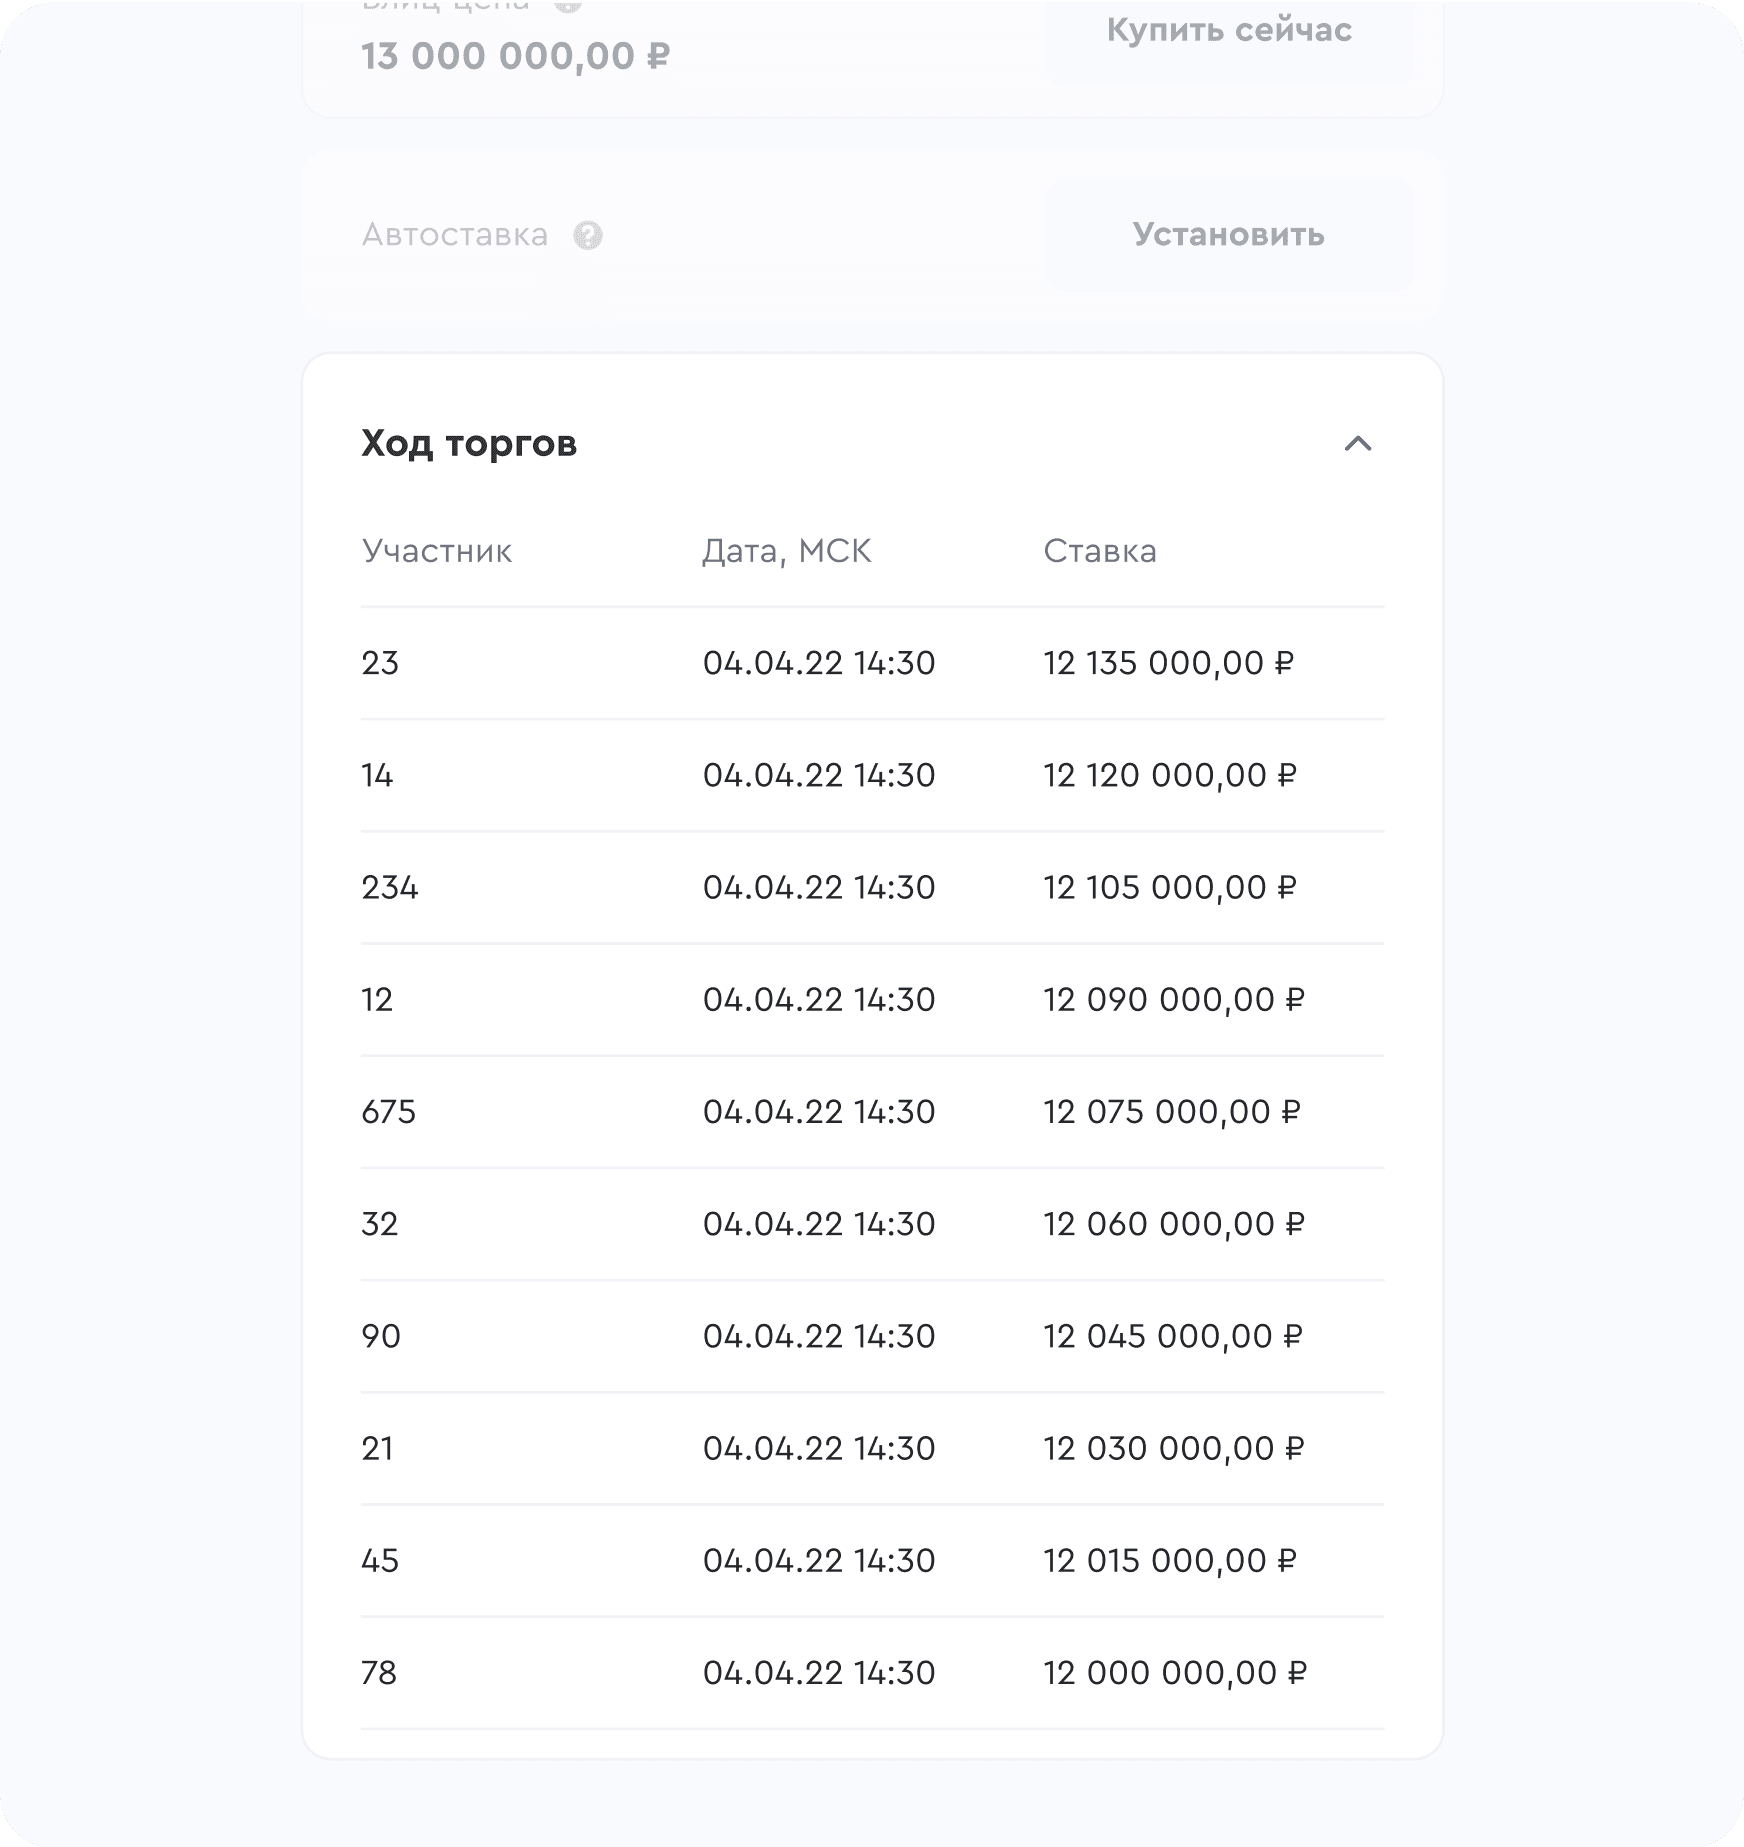
Task: Select participant 45 row
Action: (x=872, y=1559)
